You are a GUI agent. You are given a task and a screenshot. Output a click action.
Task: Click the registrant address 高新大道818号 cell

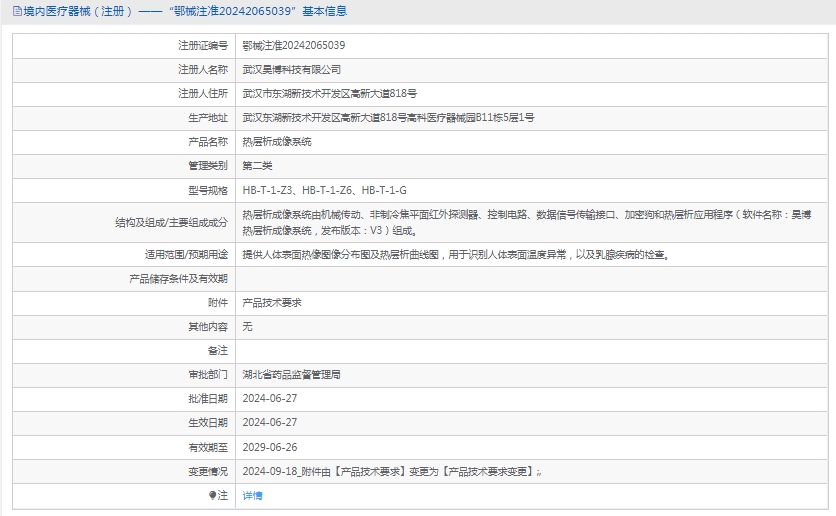click(330, 94)
